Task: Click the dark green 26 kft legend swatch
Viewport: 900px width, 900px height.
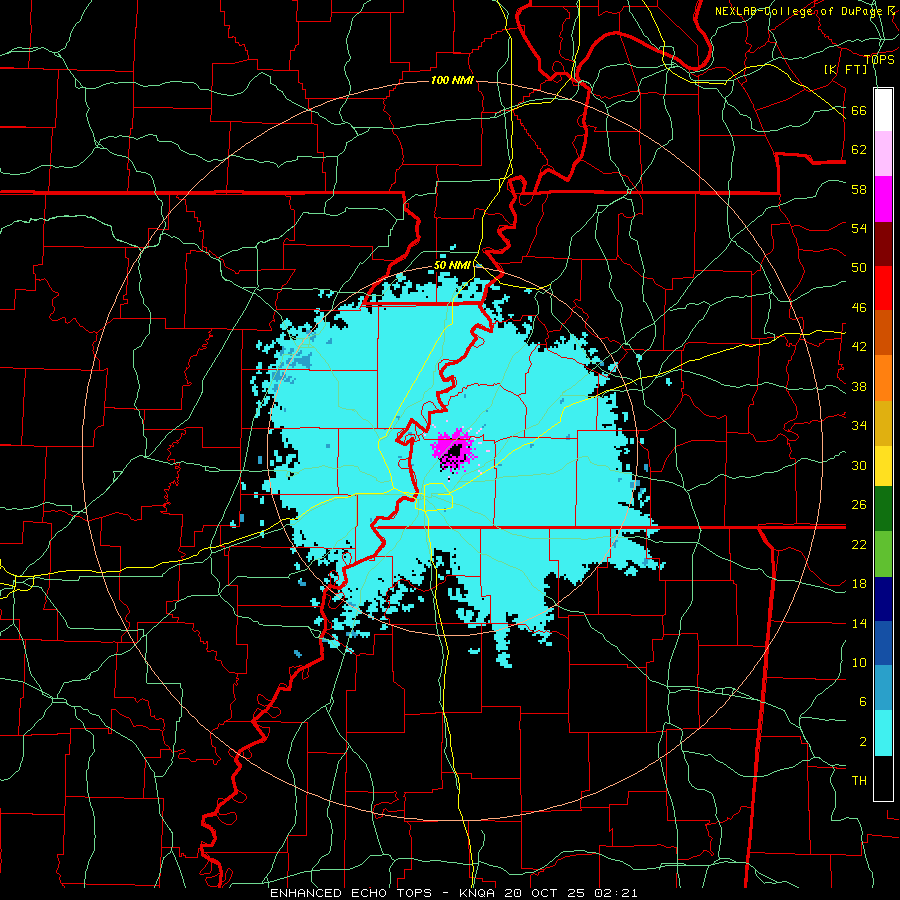Action: [x=883, y=509]
